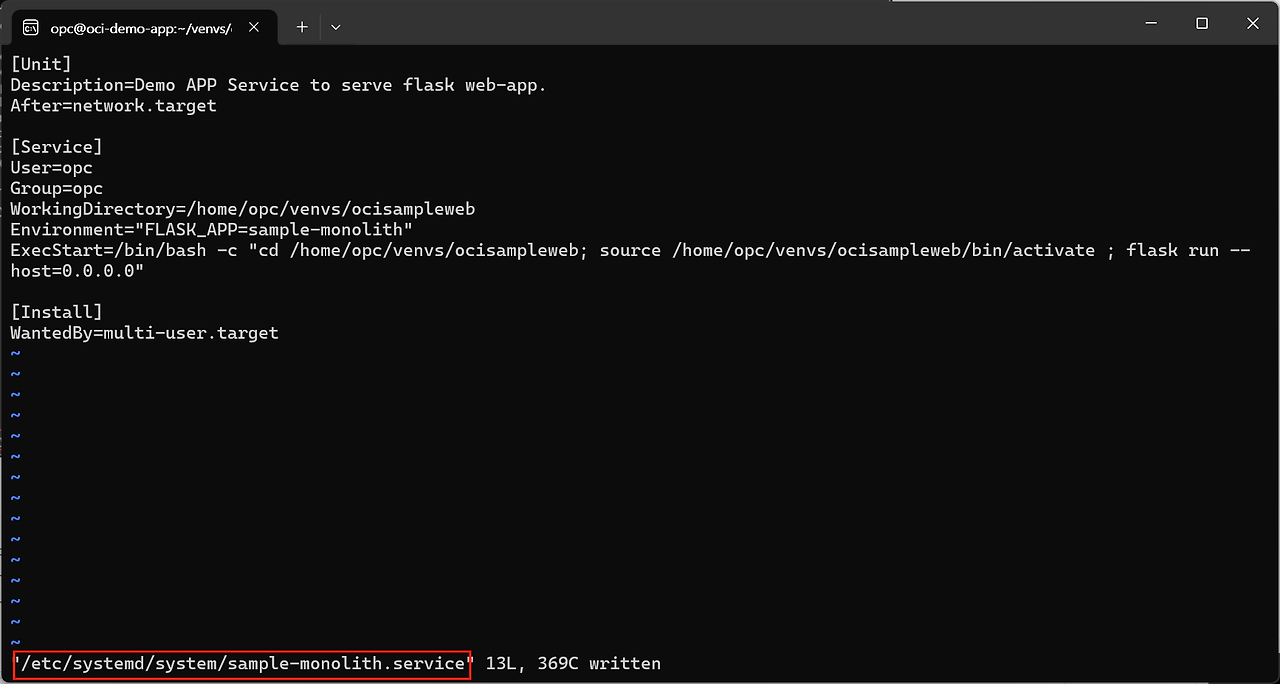Click the ExecStart=/bin/bash command line
1280x684 pixels.
click(x=630, y=250)
